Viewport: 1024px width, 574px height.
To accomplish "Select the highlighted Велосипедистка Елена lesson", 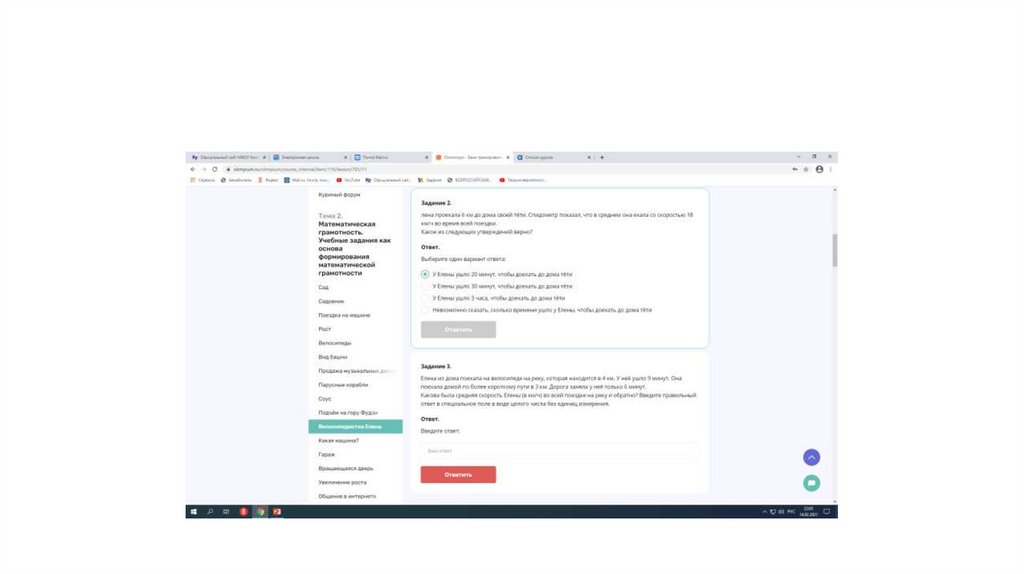I will [355, 426].
